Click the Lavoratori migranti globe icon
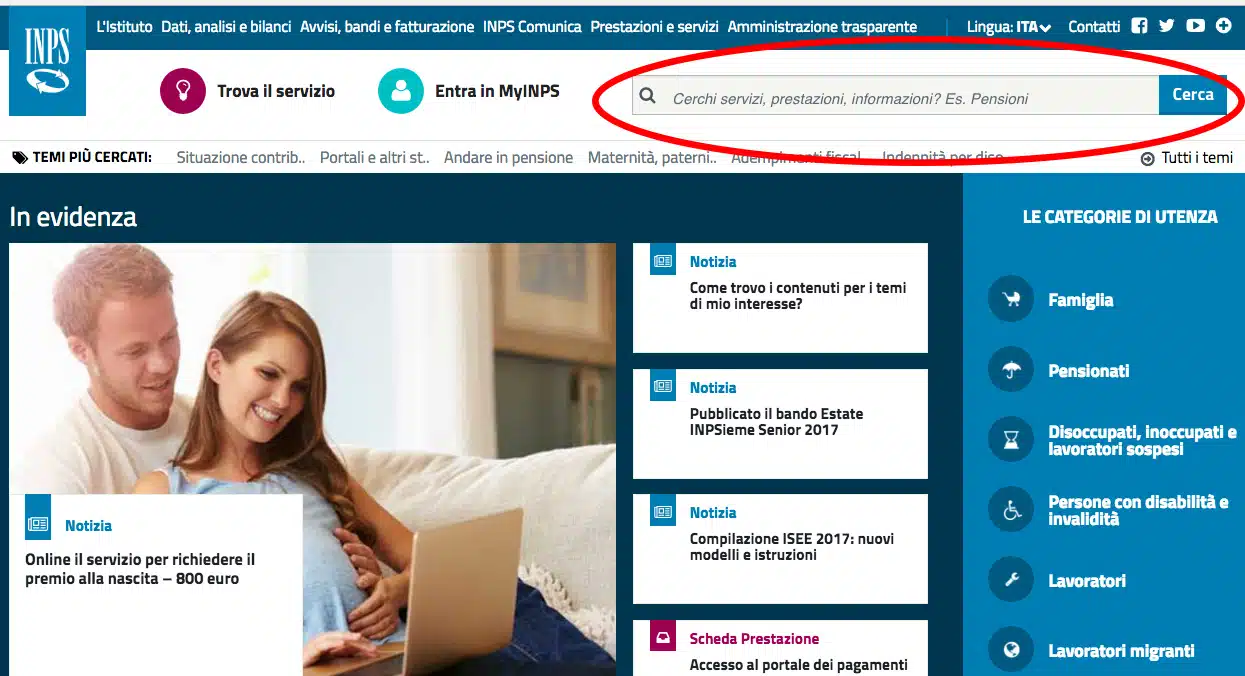Screen dimensions: 1245x676 coord(1011,650)
